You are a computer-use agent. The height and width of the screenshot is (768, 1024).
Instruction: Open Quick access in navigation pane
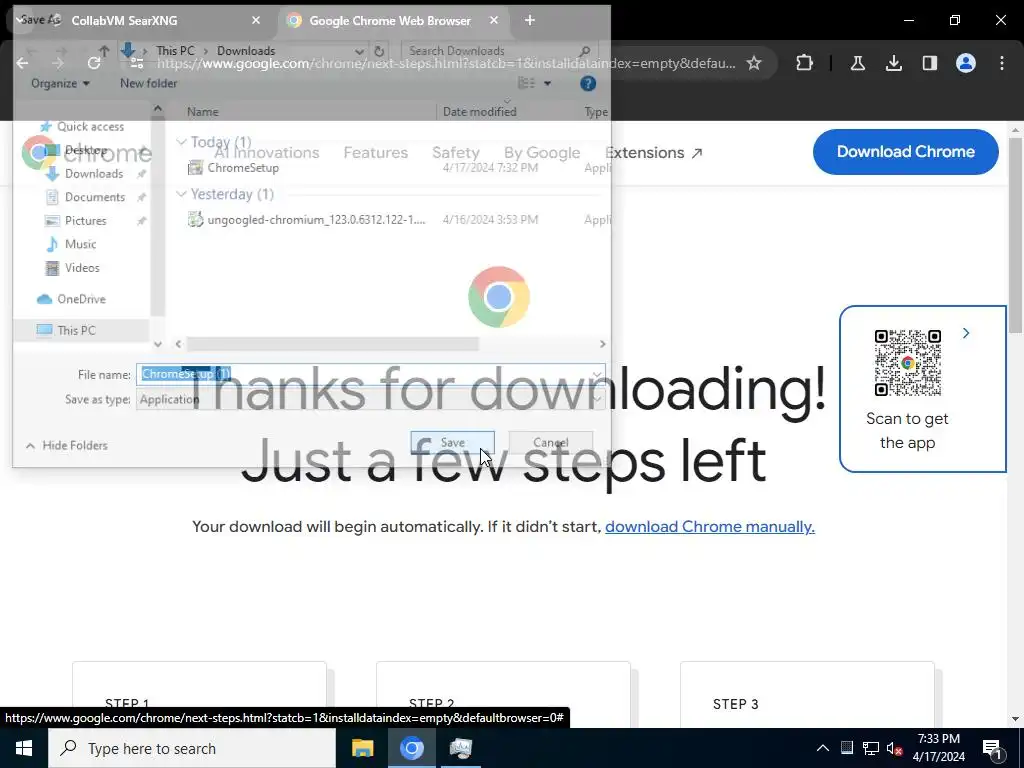(82, 126)
